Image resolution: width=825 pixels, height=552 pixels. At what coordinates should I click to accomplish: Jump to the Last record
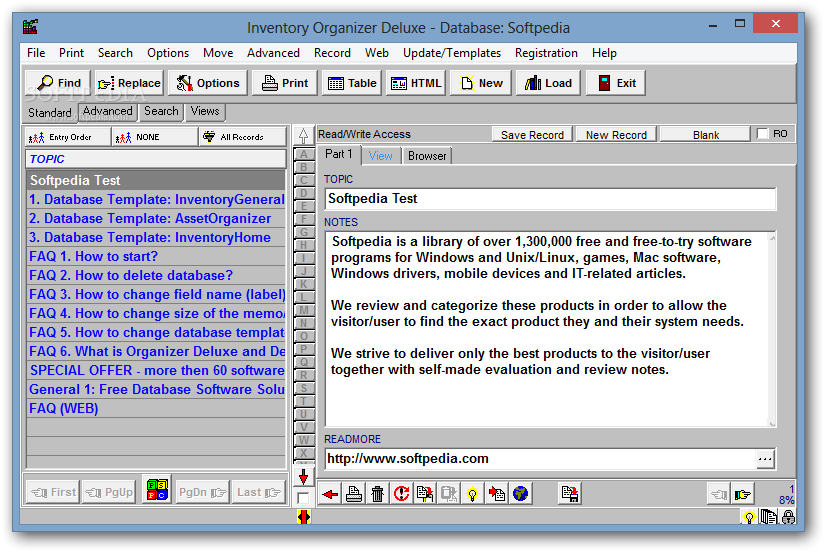pyautogui.click(x=258, y=492)
